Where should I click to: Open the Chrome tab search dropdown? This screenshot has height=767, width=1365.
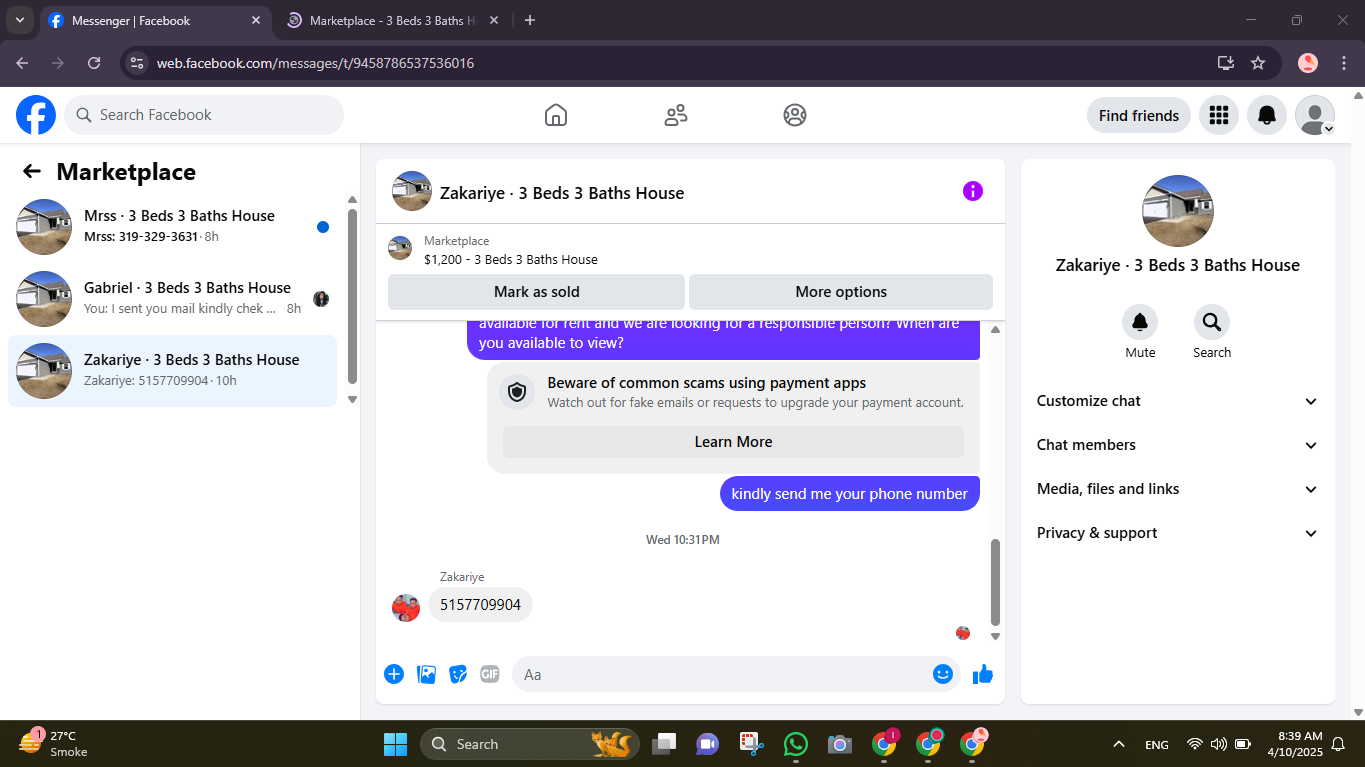[x=20, y=20]
